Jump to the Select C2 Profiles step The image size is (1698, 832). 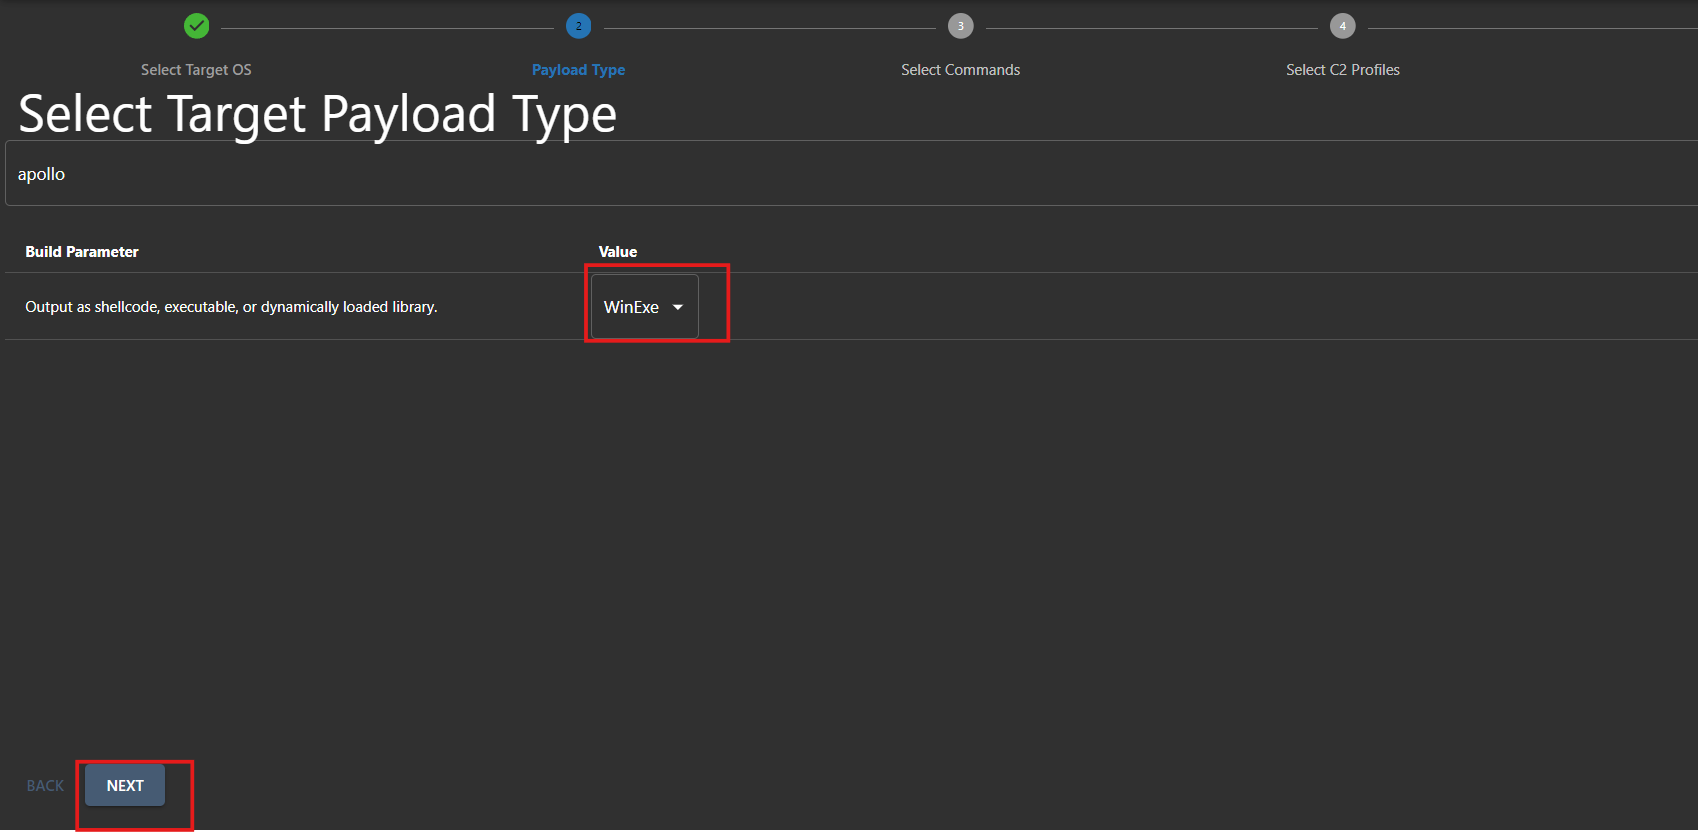[1342, 70]
